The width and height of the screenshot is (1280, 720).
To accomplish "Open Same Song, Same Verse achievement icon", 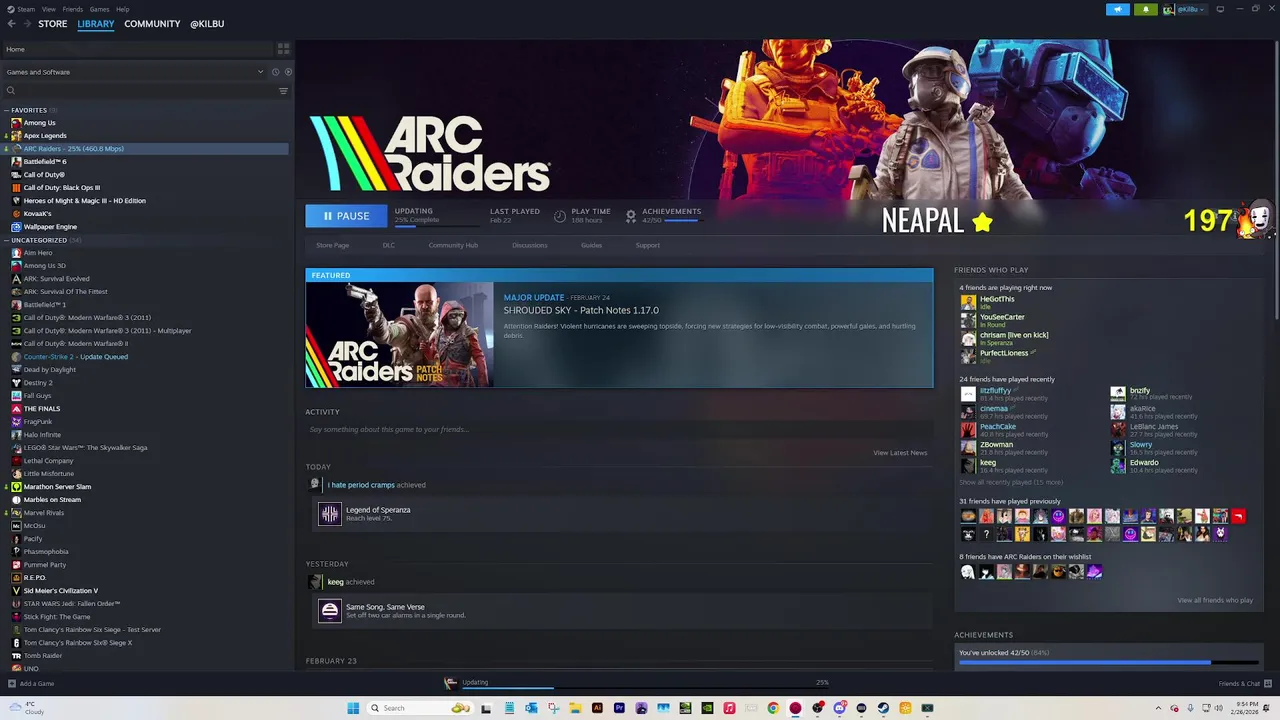I will pos(329,611).
